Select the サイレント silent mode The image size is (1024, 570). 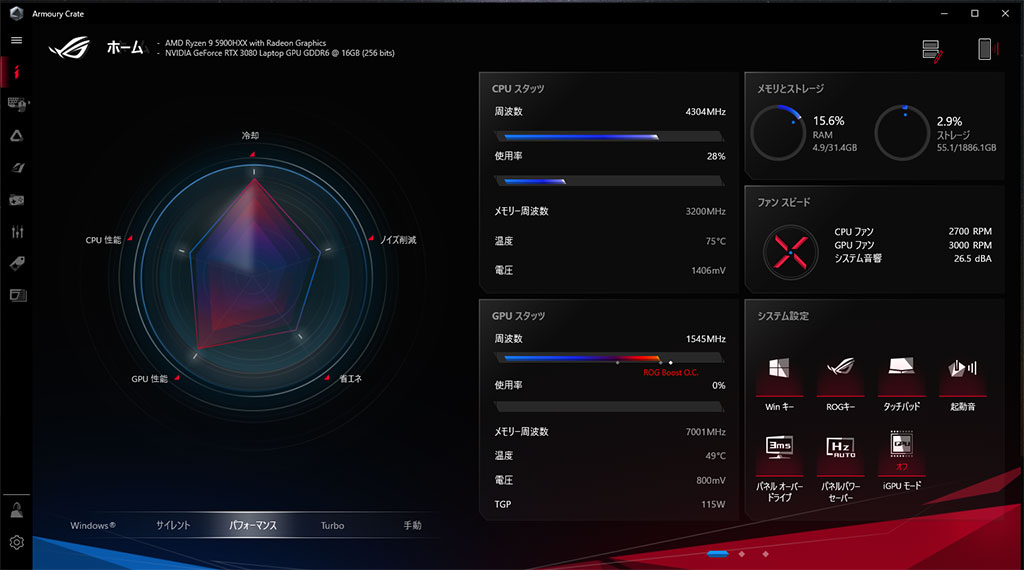point(173,526)
